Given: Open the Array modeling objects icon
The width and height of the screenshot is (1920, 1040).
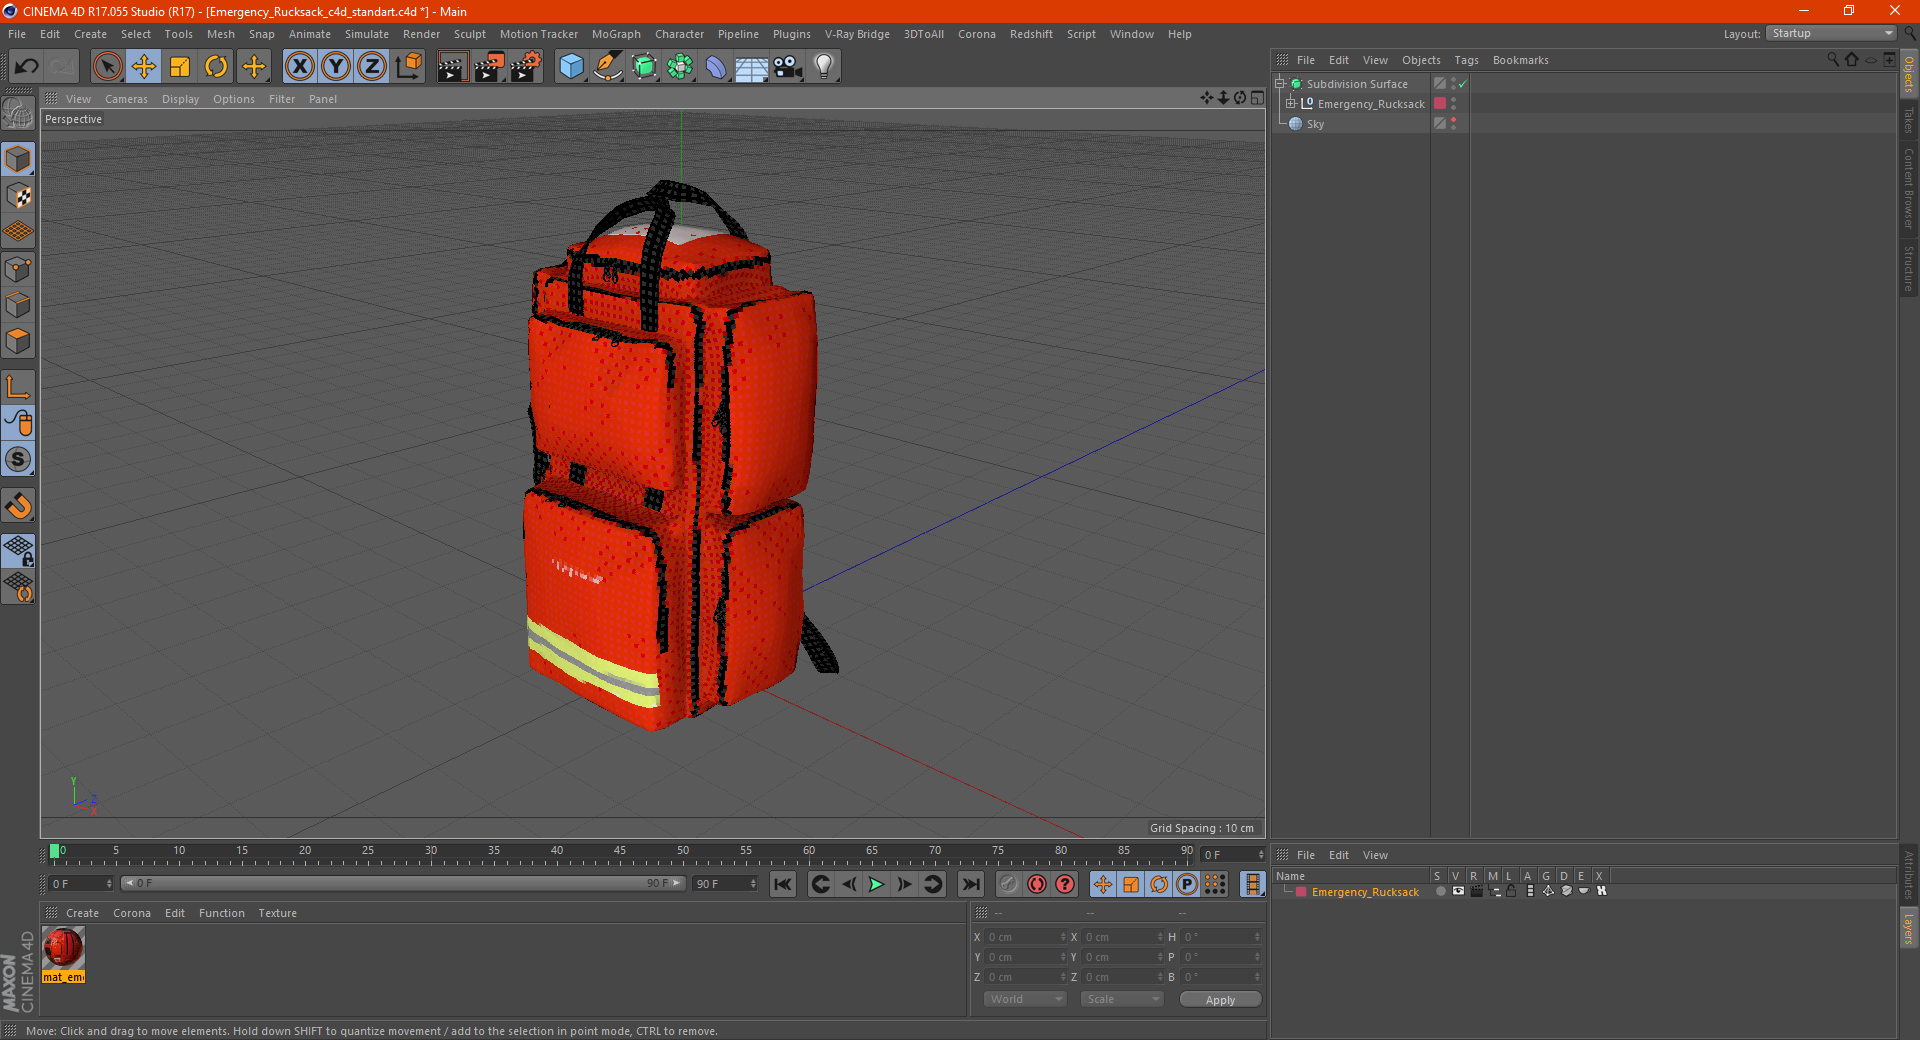Looking at the screenshot, I should (x=680, y=67).
